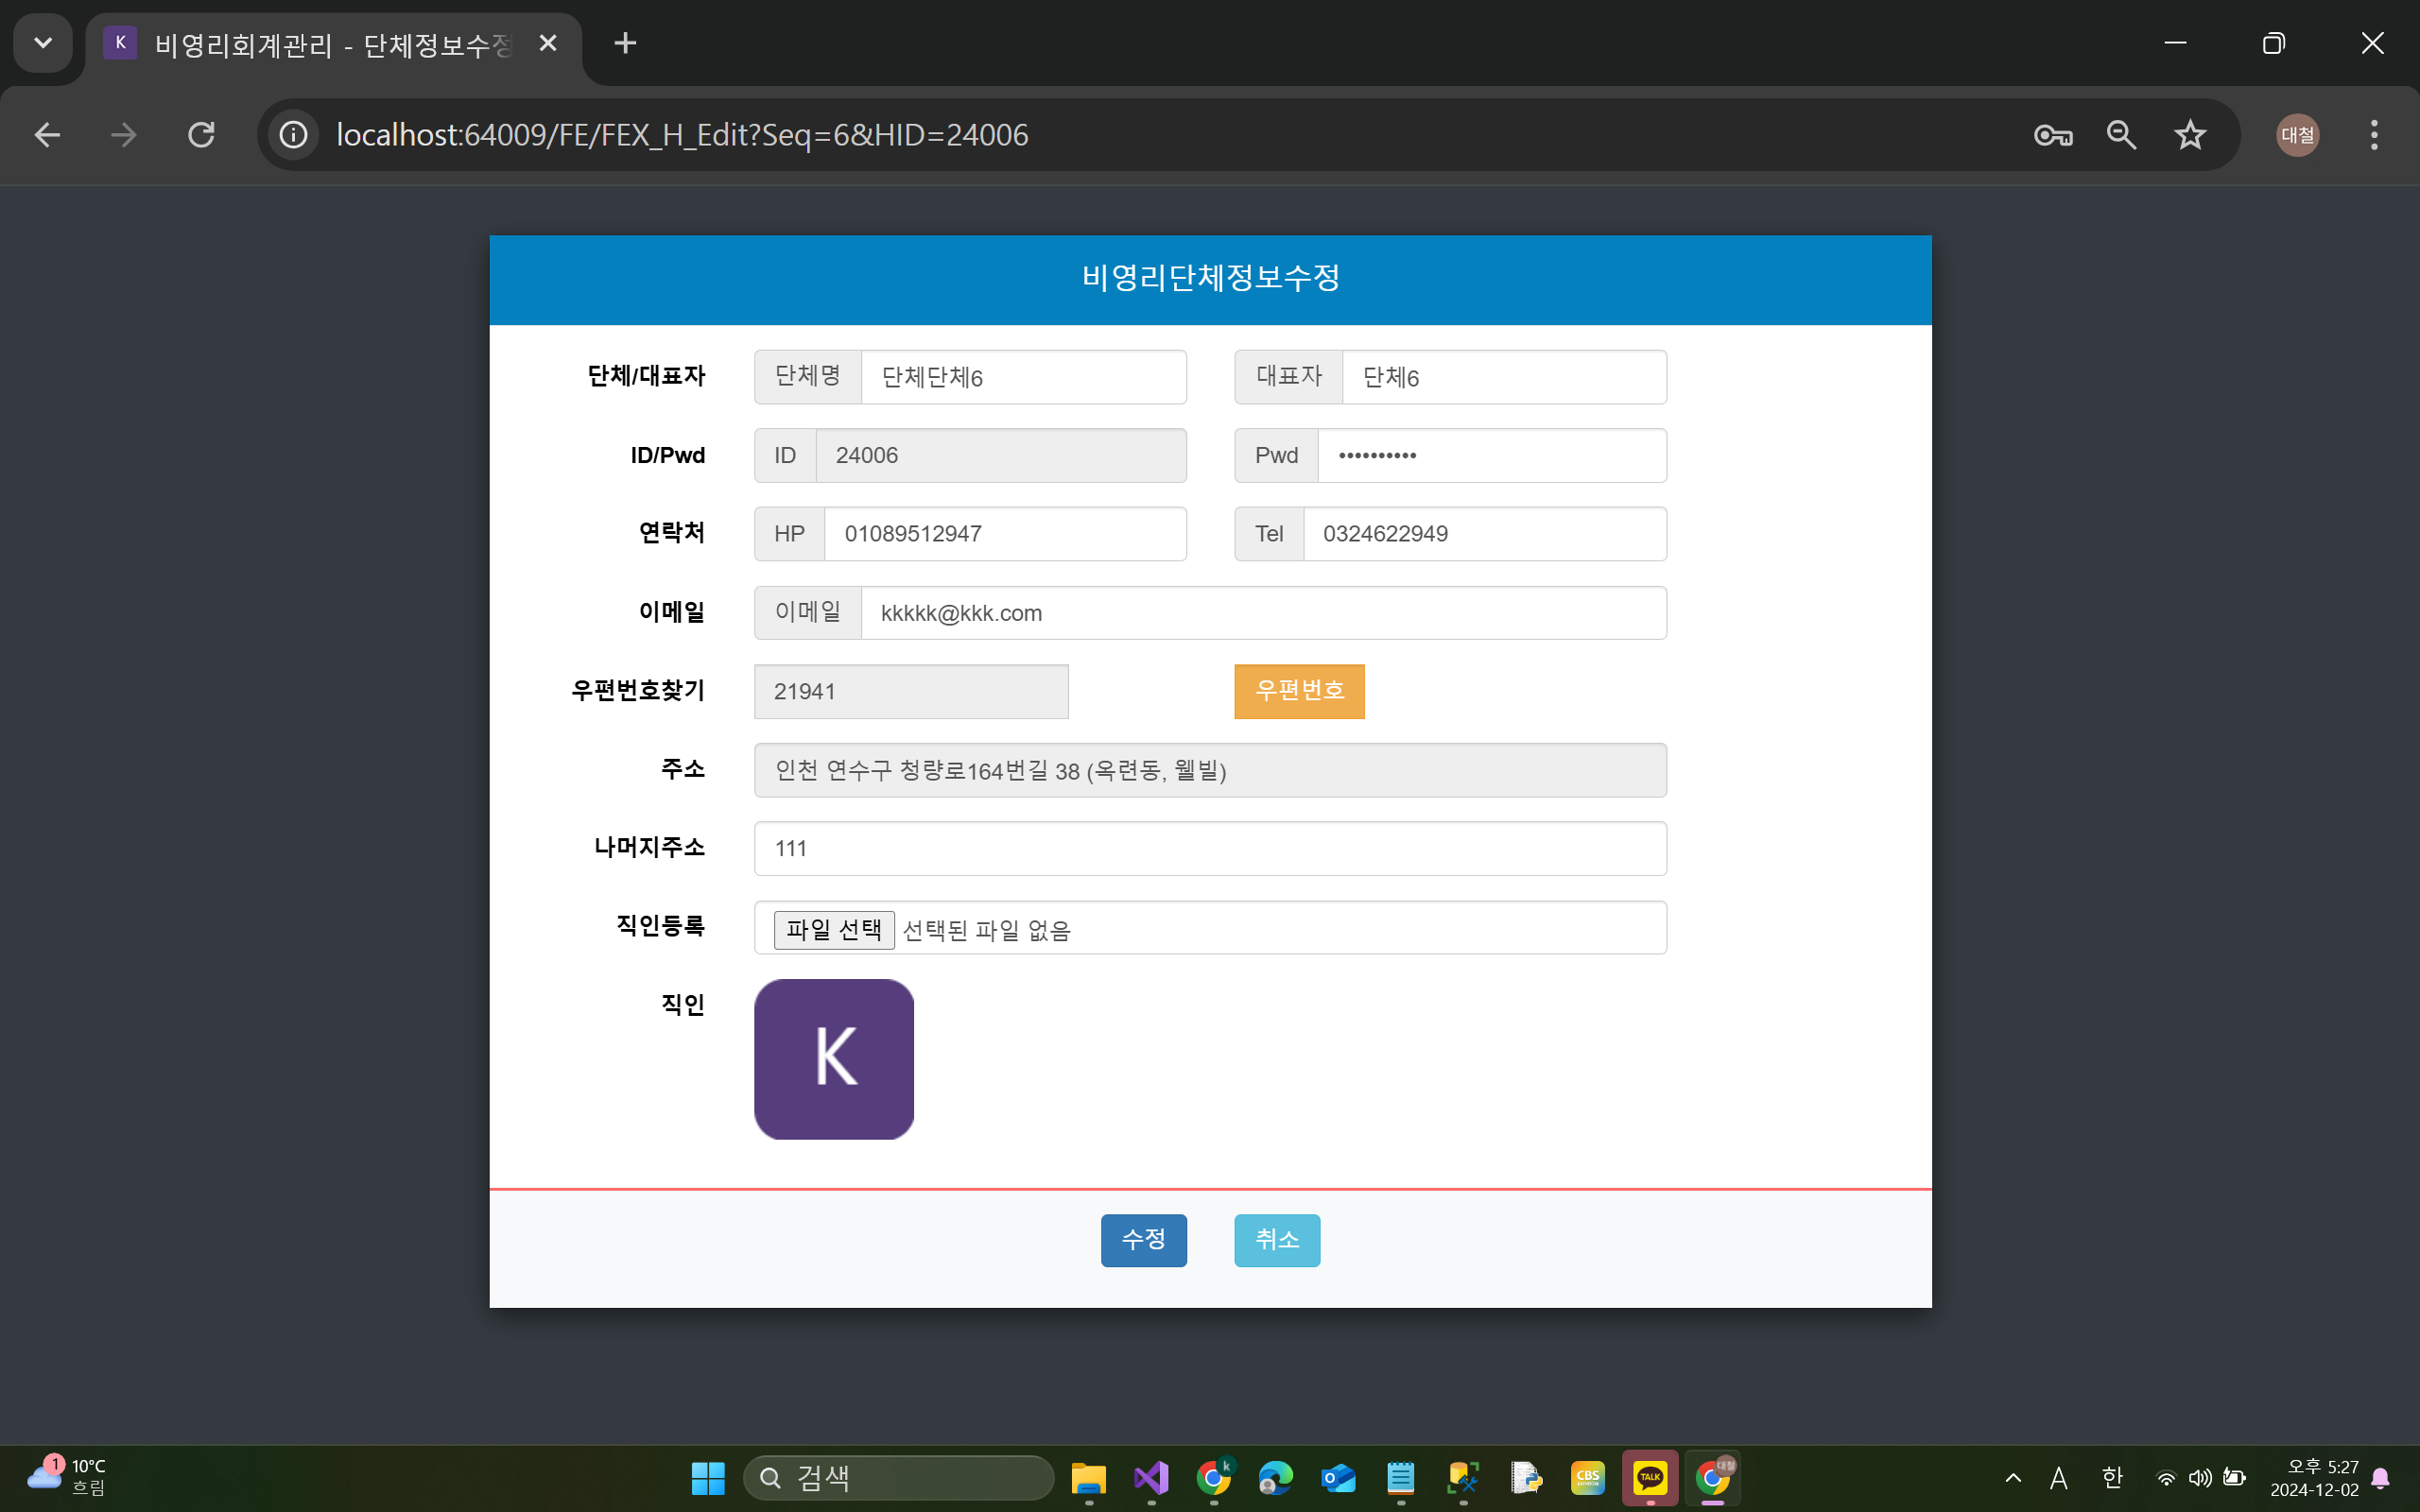Edit the 대표자 field with 단체6

[1504, 377]
